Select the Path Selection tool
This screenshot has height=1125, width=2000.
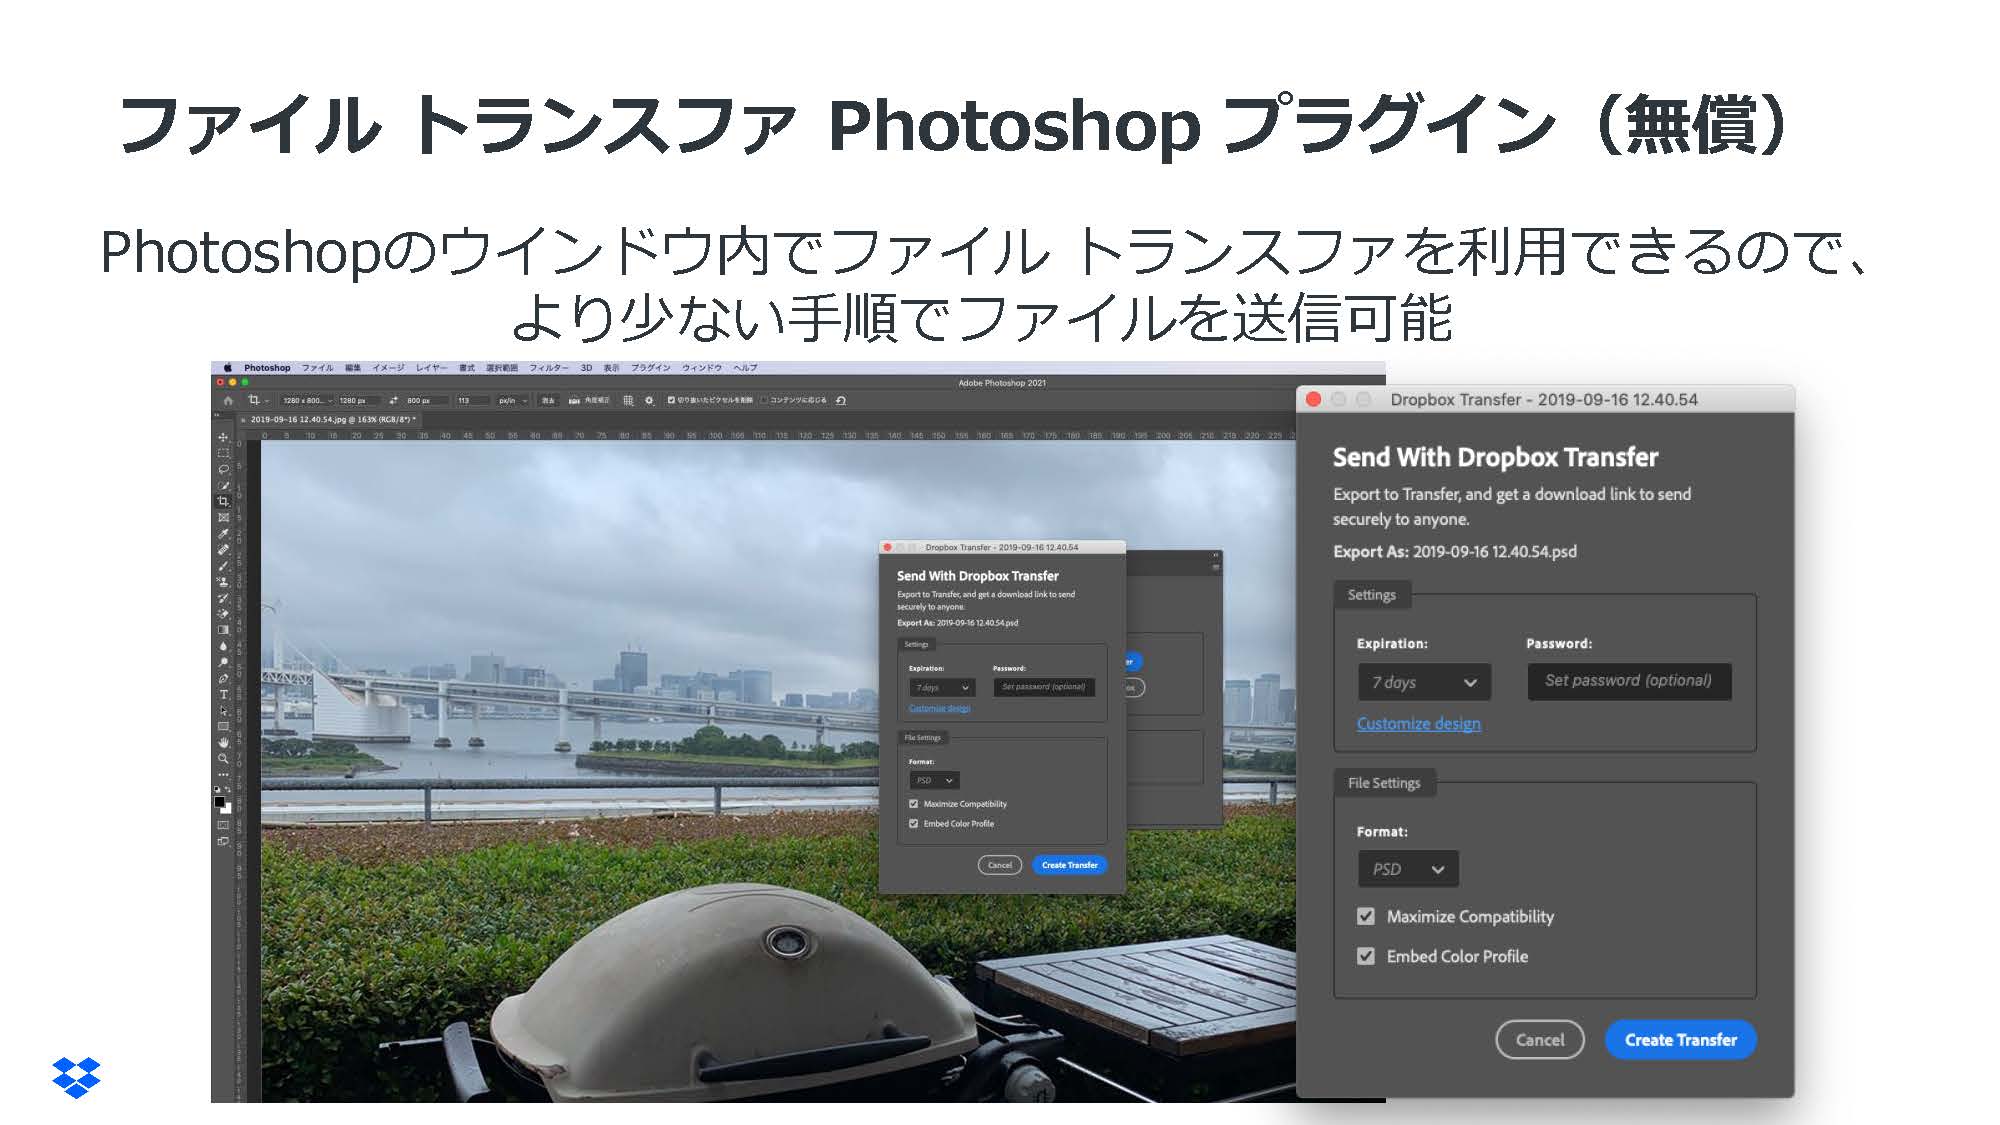[x=223, y=710]
